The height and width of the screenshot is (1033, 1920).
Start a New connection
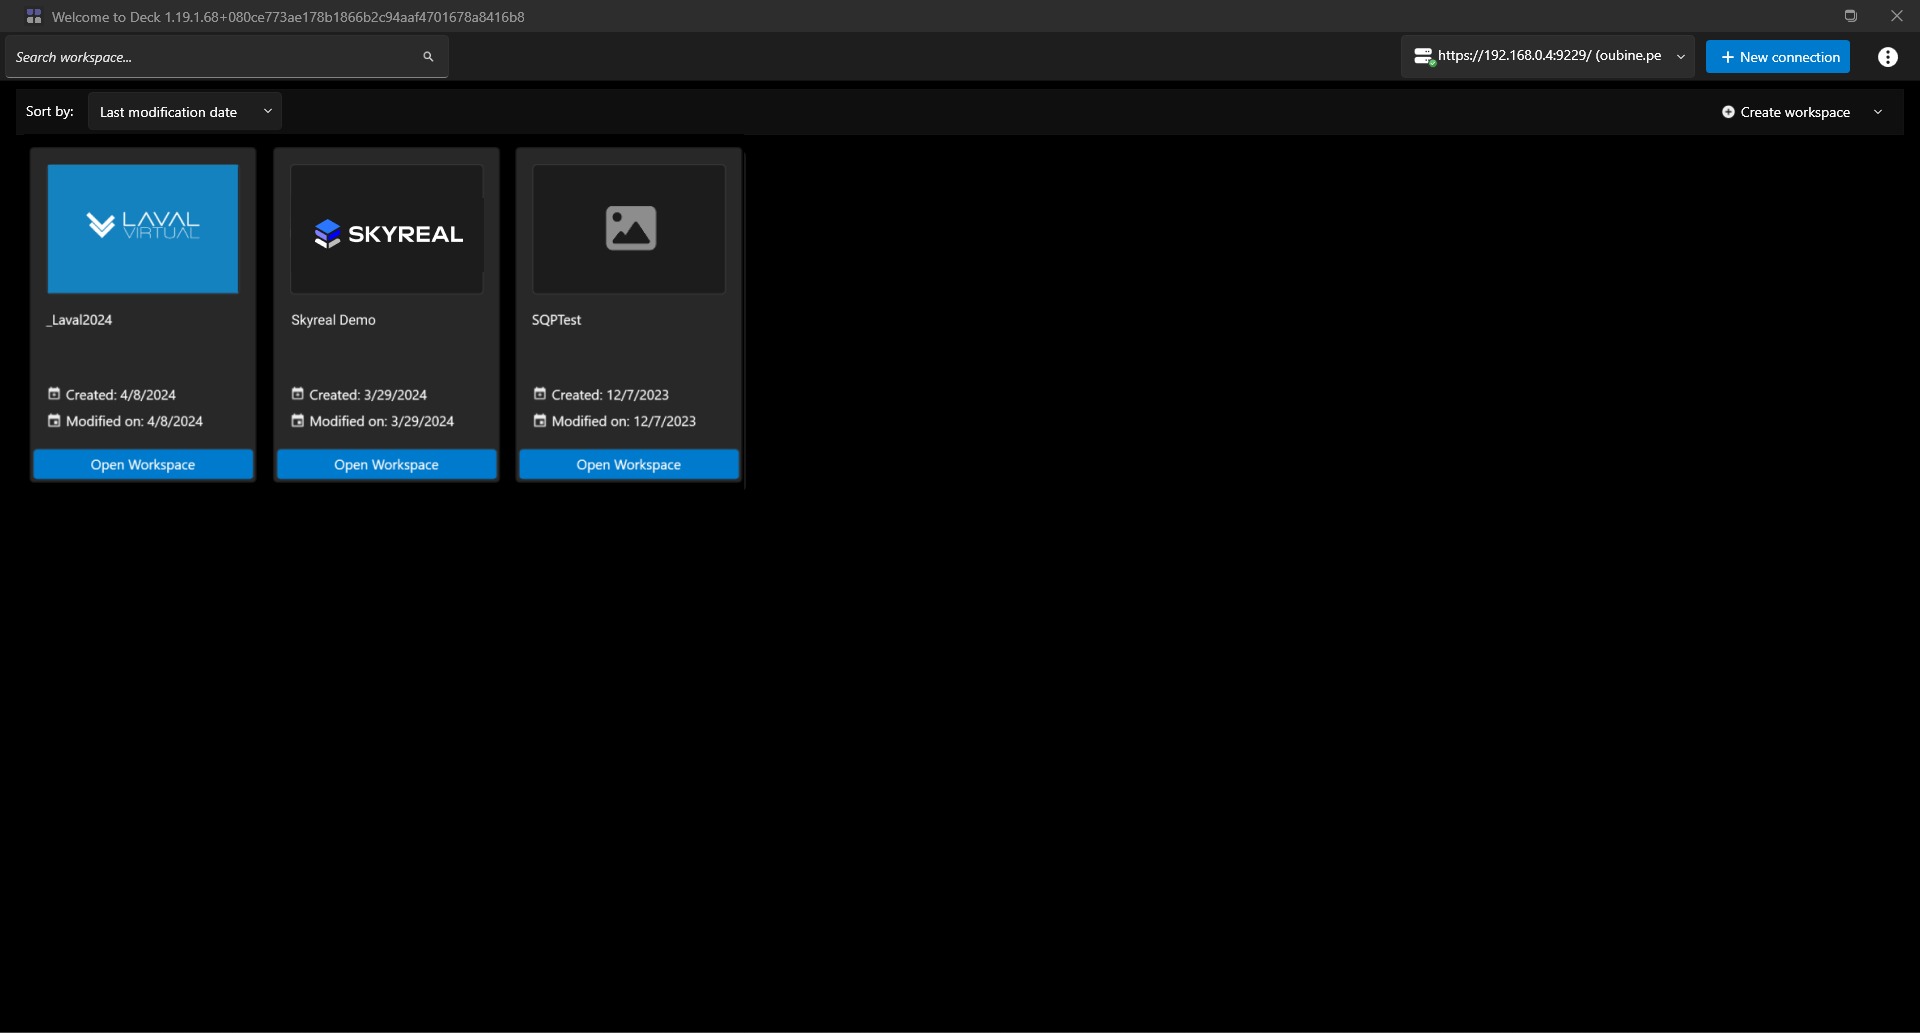(1778, 57)
